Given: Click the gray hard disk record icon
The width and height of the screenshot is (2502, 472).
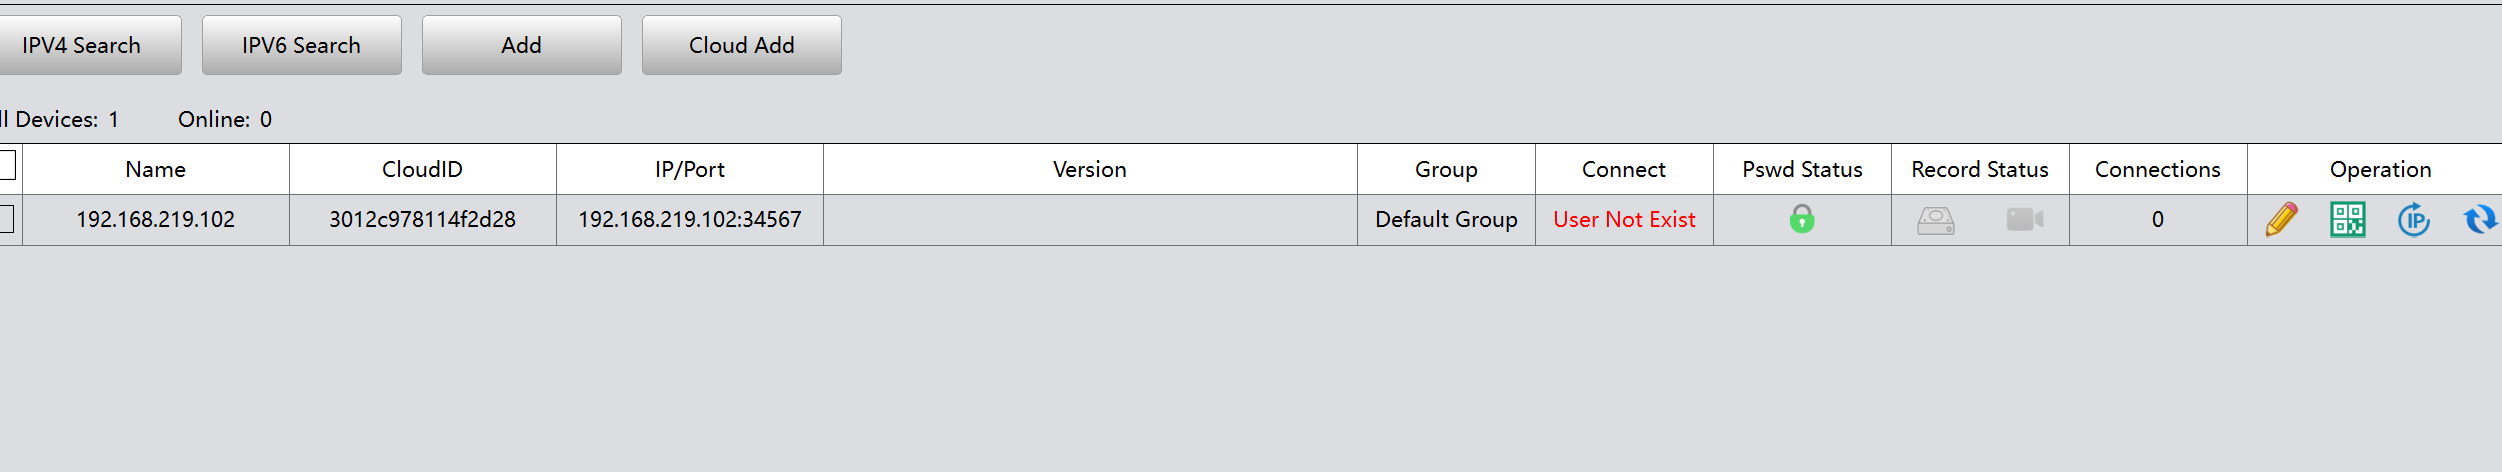Looking at the screenshot, I should click(x=1936, y=220).
